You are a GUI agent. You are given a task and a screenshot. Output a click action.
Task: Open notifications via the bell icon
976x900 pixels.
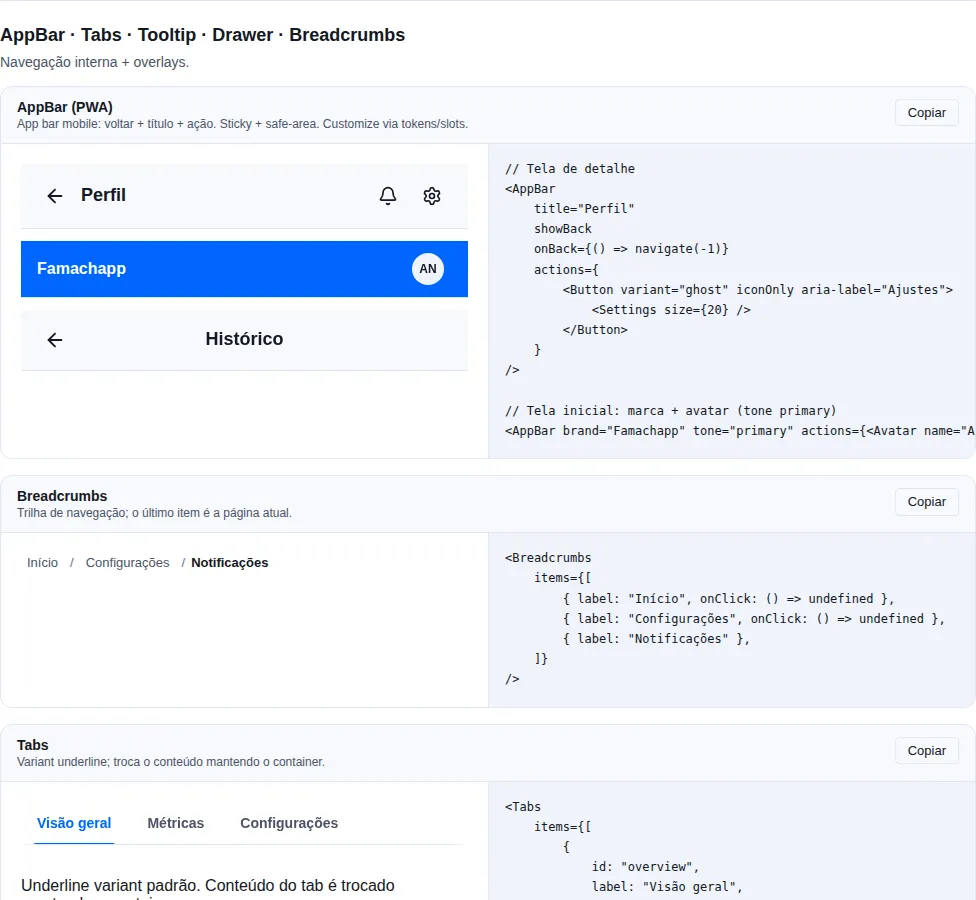click(388, 196)
